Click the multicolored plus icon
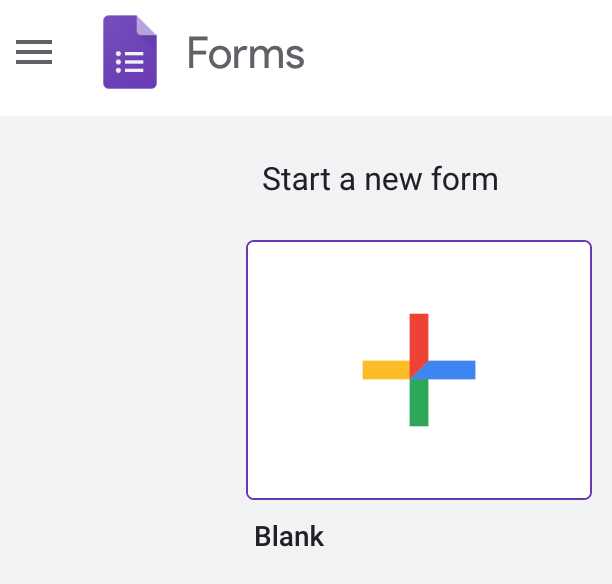612x584 pixels. click(419, 370)
